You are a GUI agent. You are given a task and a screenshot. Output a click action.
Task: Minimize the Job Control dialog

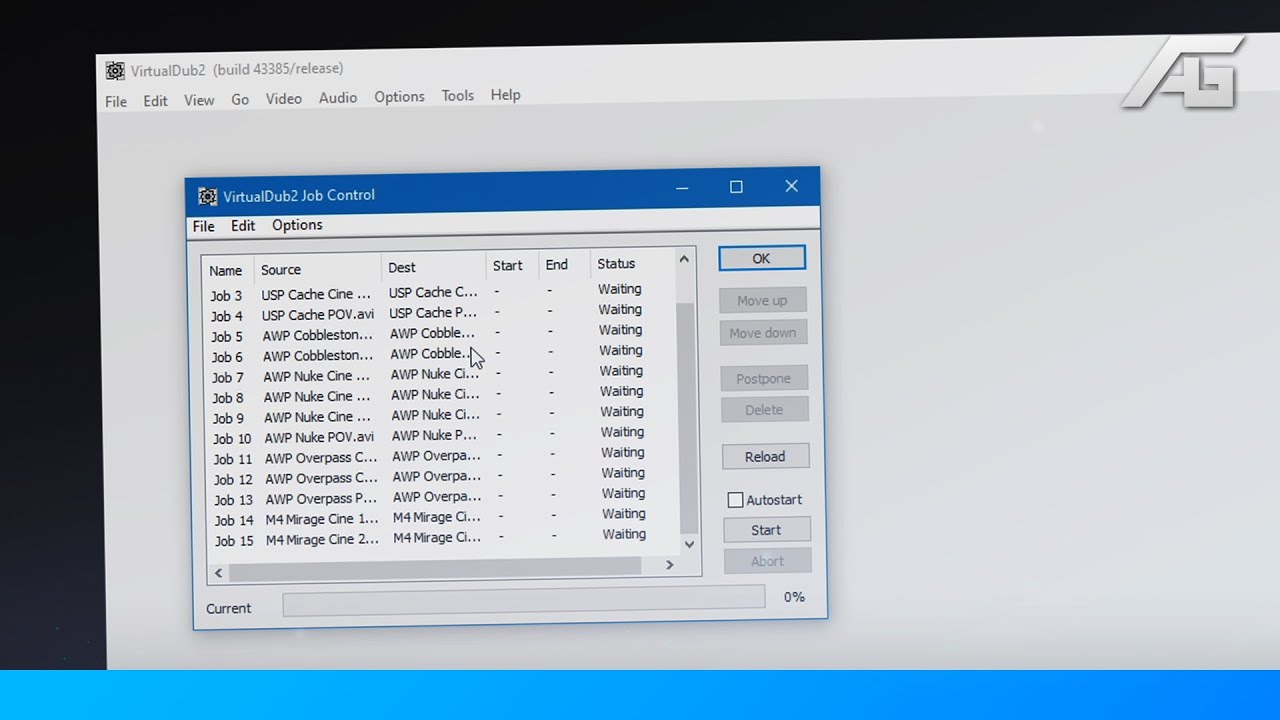682,188
